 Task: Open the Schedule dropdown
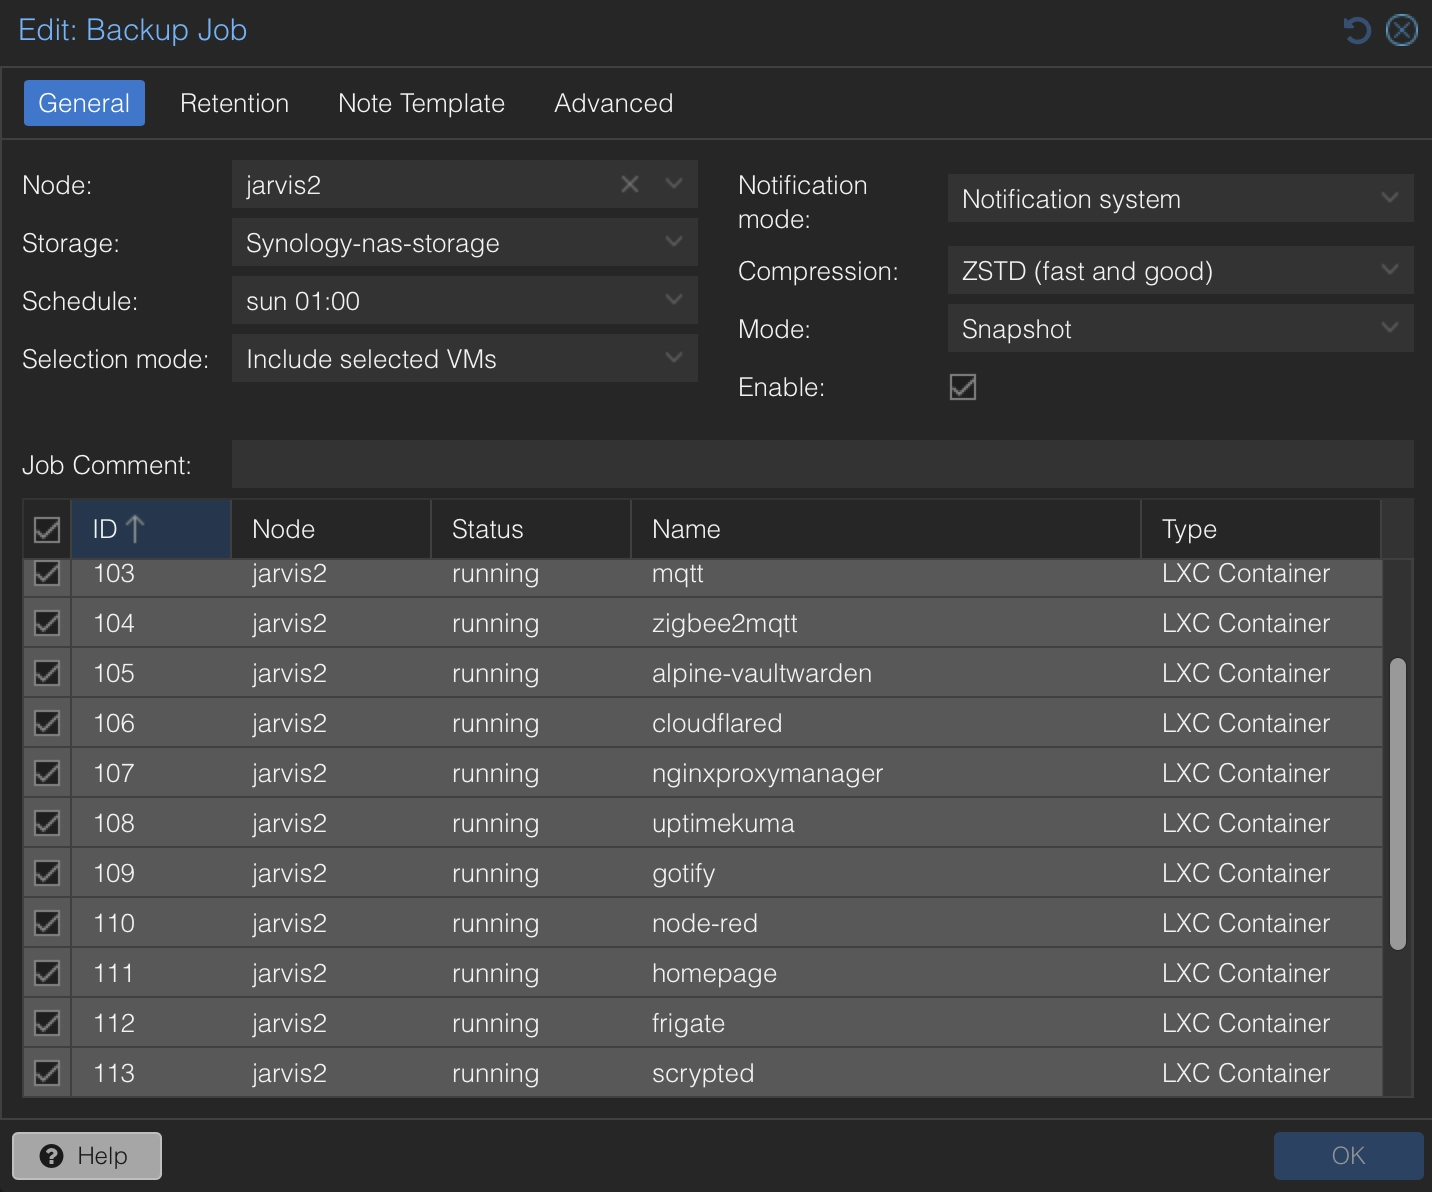[x=673, y=300]
